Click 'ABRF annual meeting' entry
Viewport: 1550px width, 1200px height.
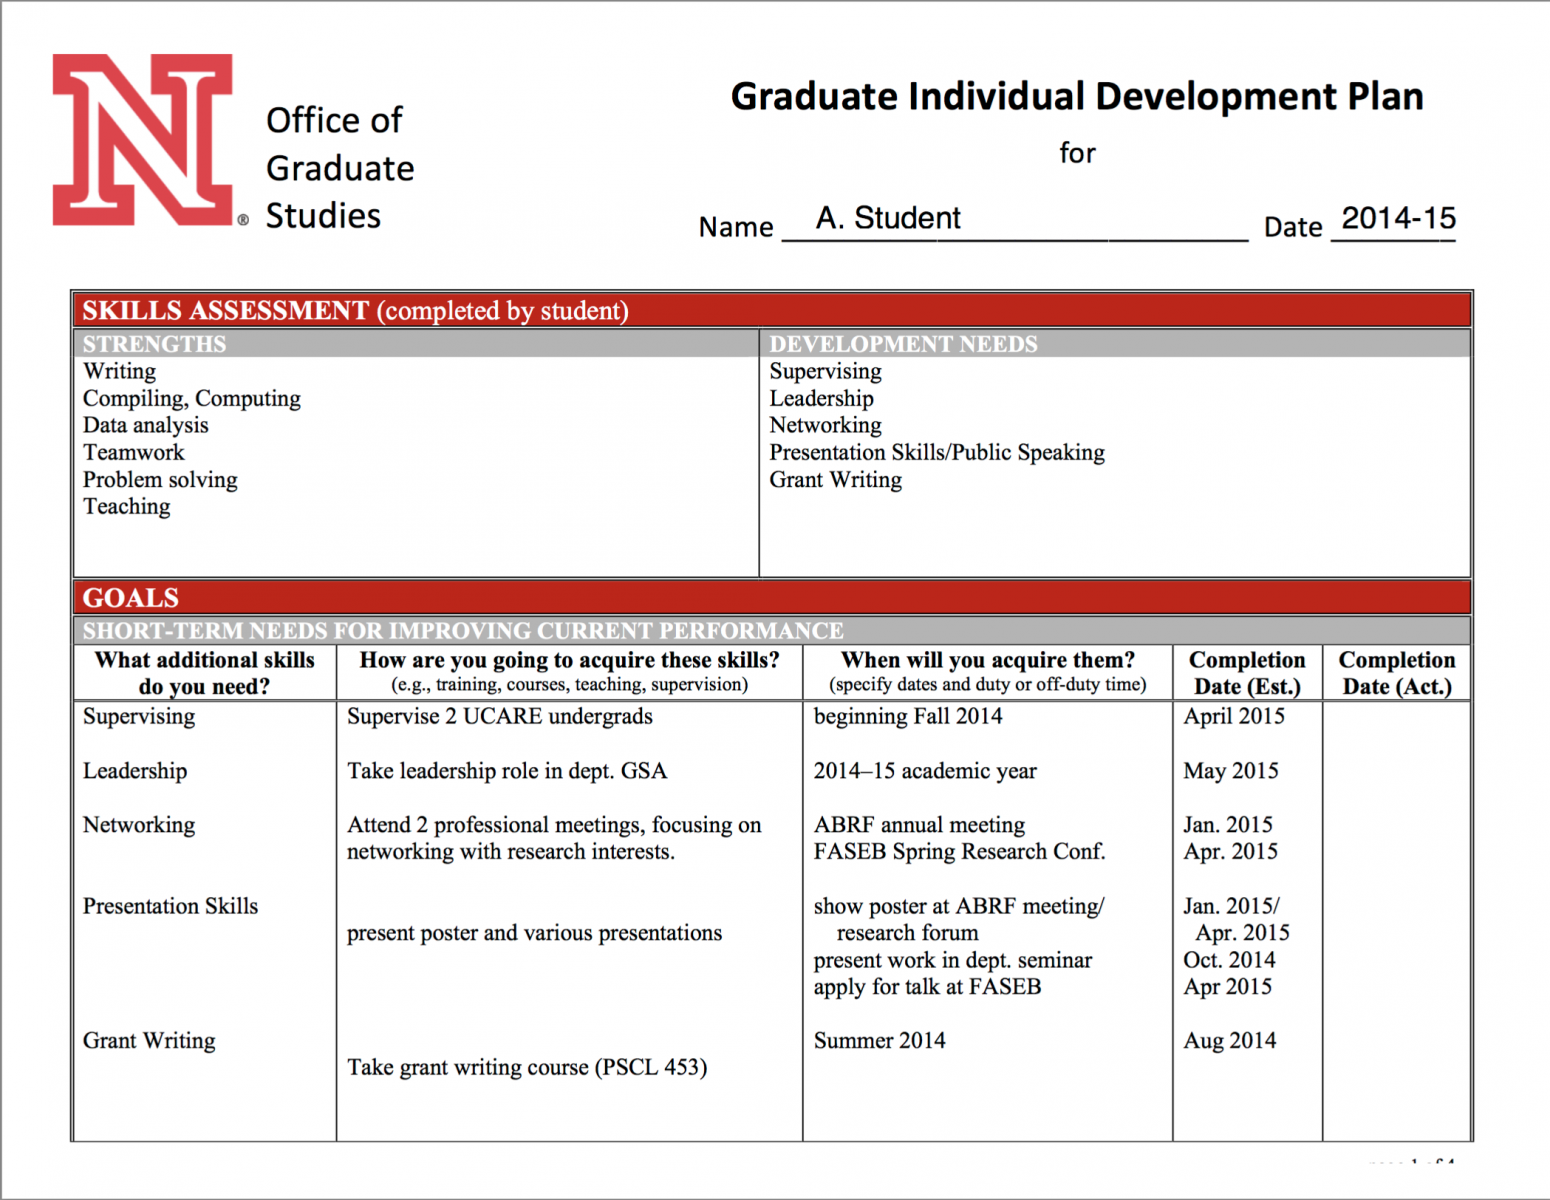(919, 825)
